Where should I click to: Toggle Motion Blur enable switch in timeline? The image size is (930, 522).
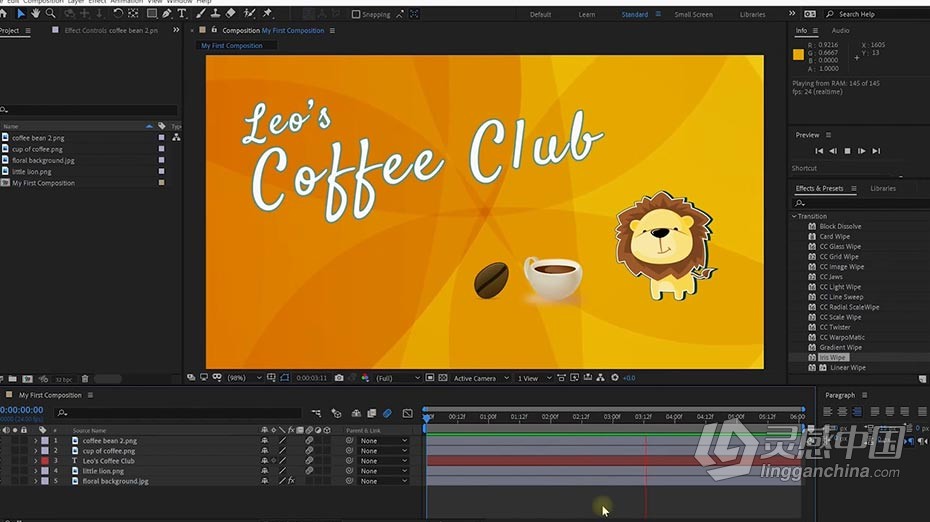(x=387, y=413)
